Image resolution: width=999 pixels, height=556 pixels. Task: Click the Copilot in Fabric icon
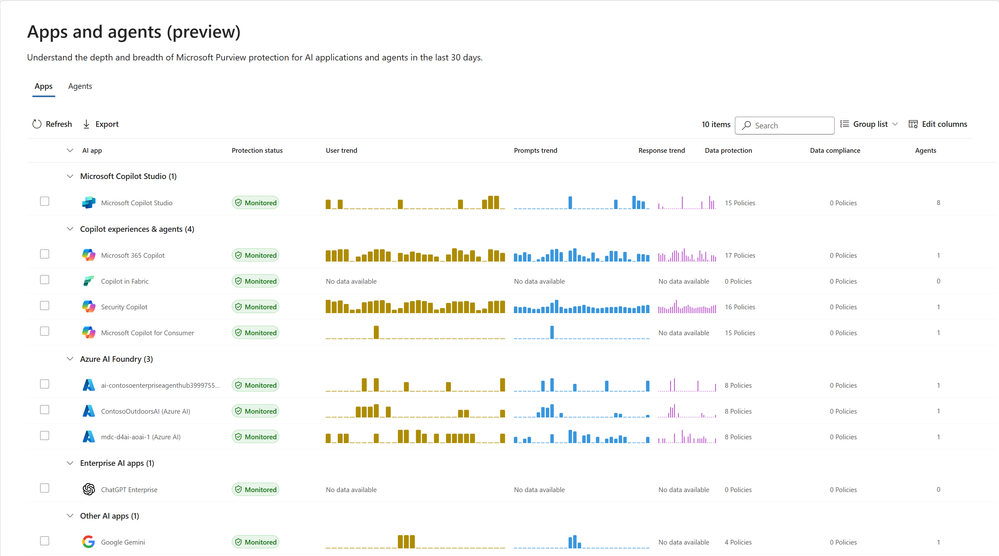click(x=89, y=281)
